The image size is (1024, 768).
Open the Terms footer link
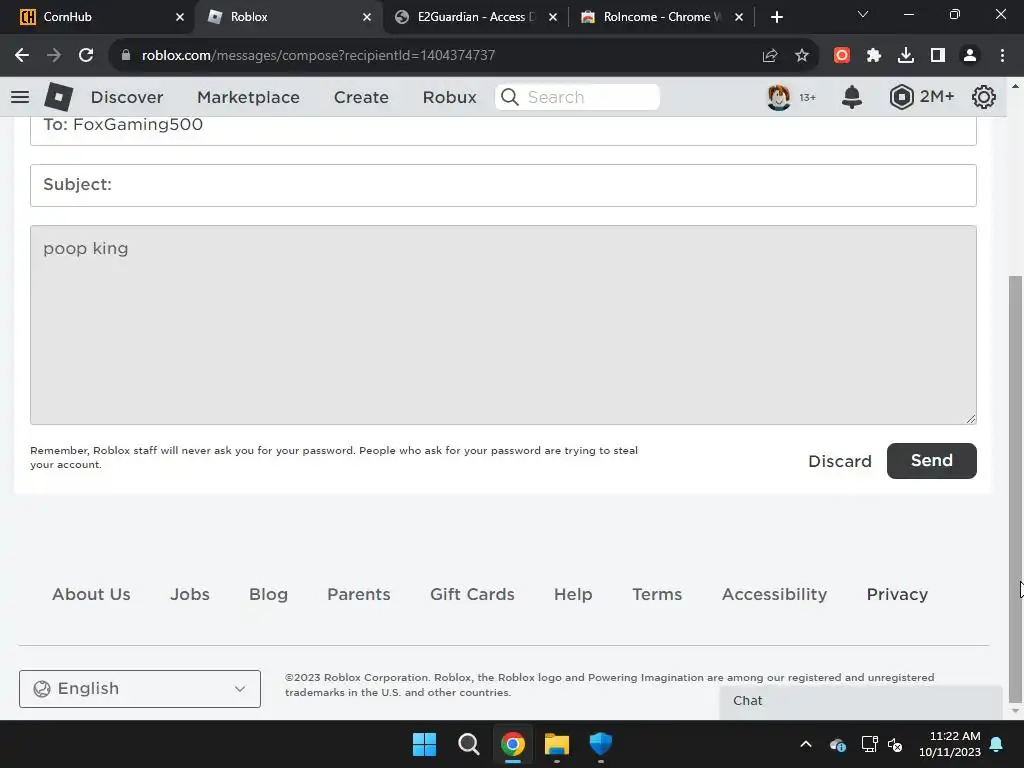click(x=657, y=594)
